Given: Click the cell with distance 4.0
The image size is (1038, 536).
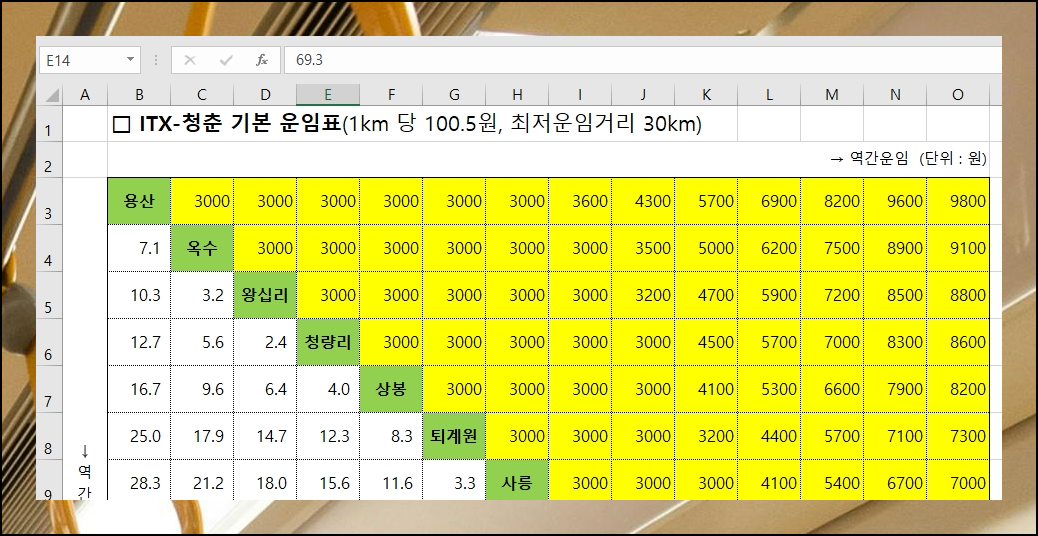Looking at the screenshot, I should point(328,389).
